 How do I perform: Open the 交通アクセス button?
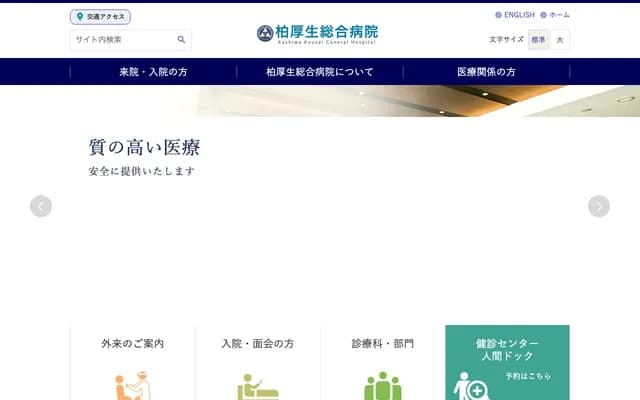pos(100,17)
